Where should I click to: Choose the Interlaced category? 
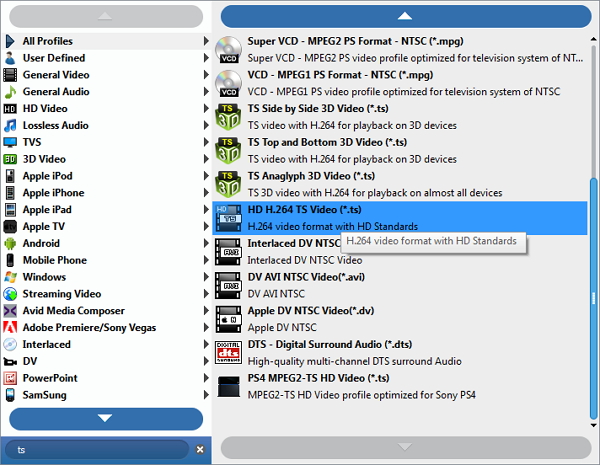[x=106, y=344]
